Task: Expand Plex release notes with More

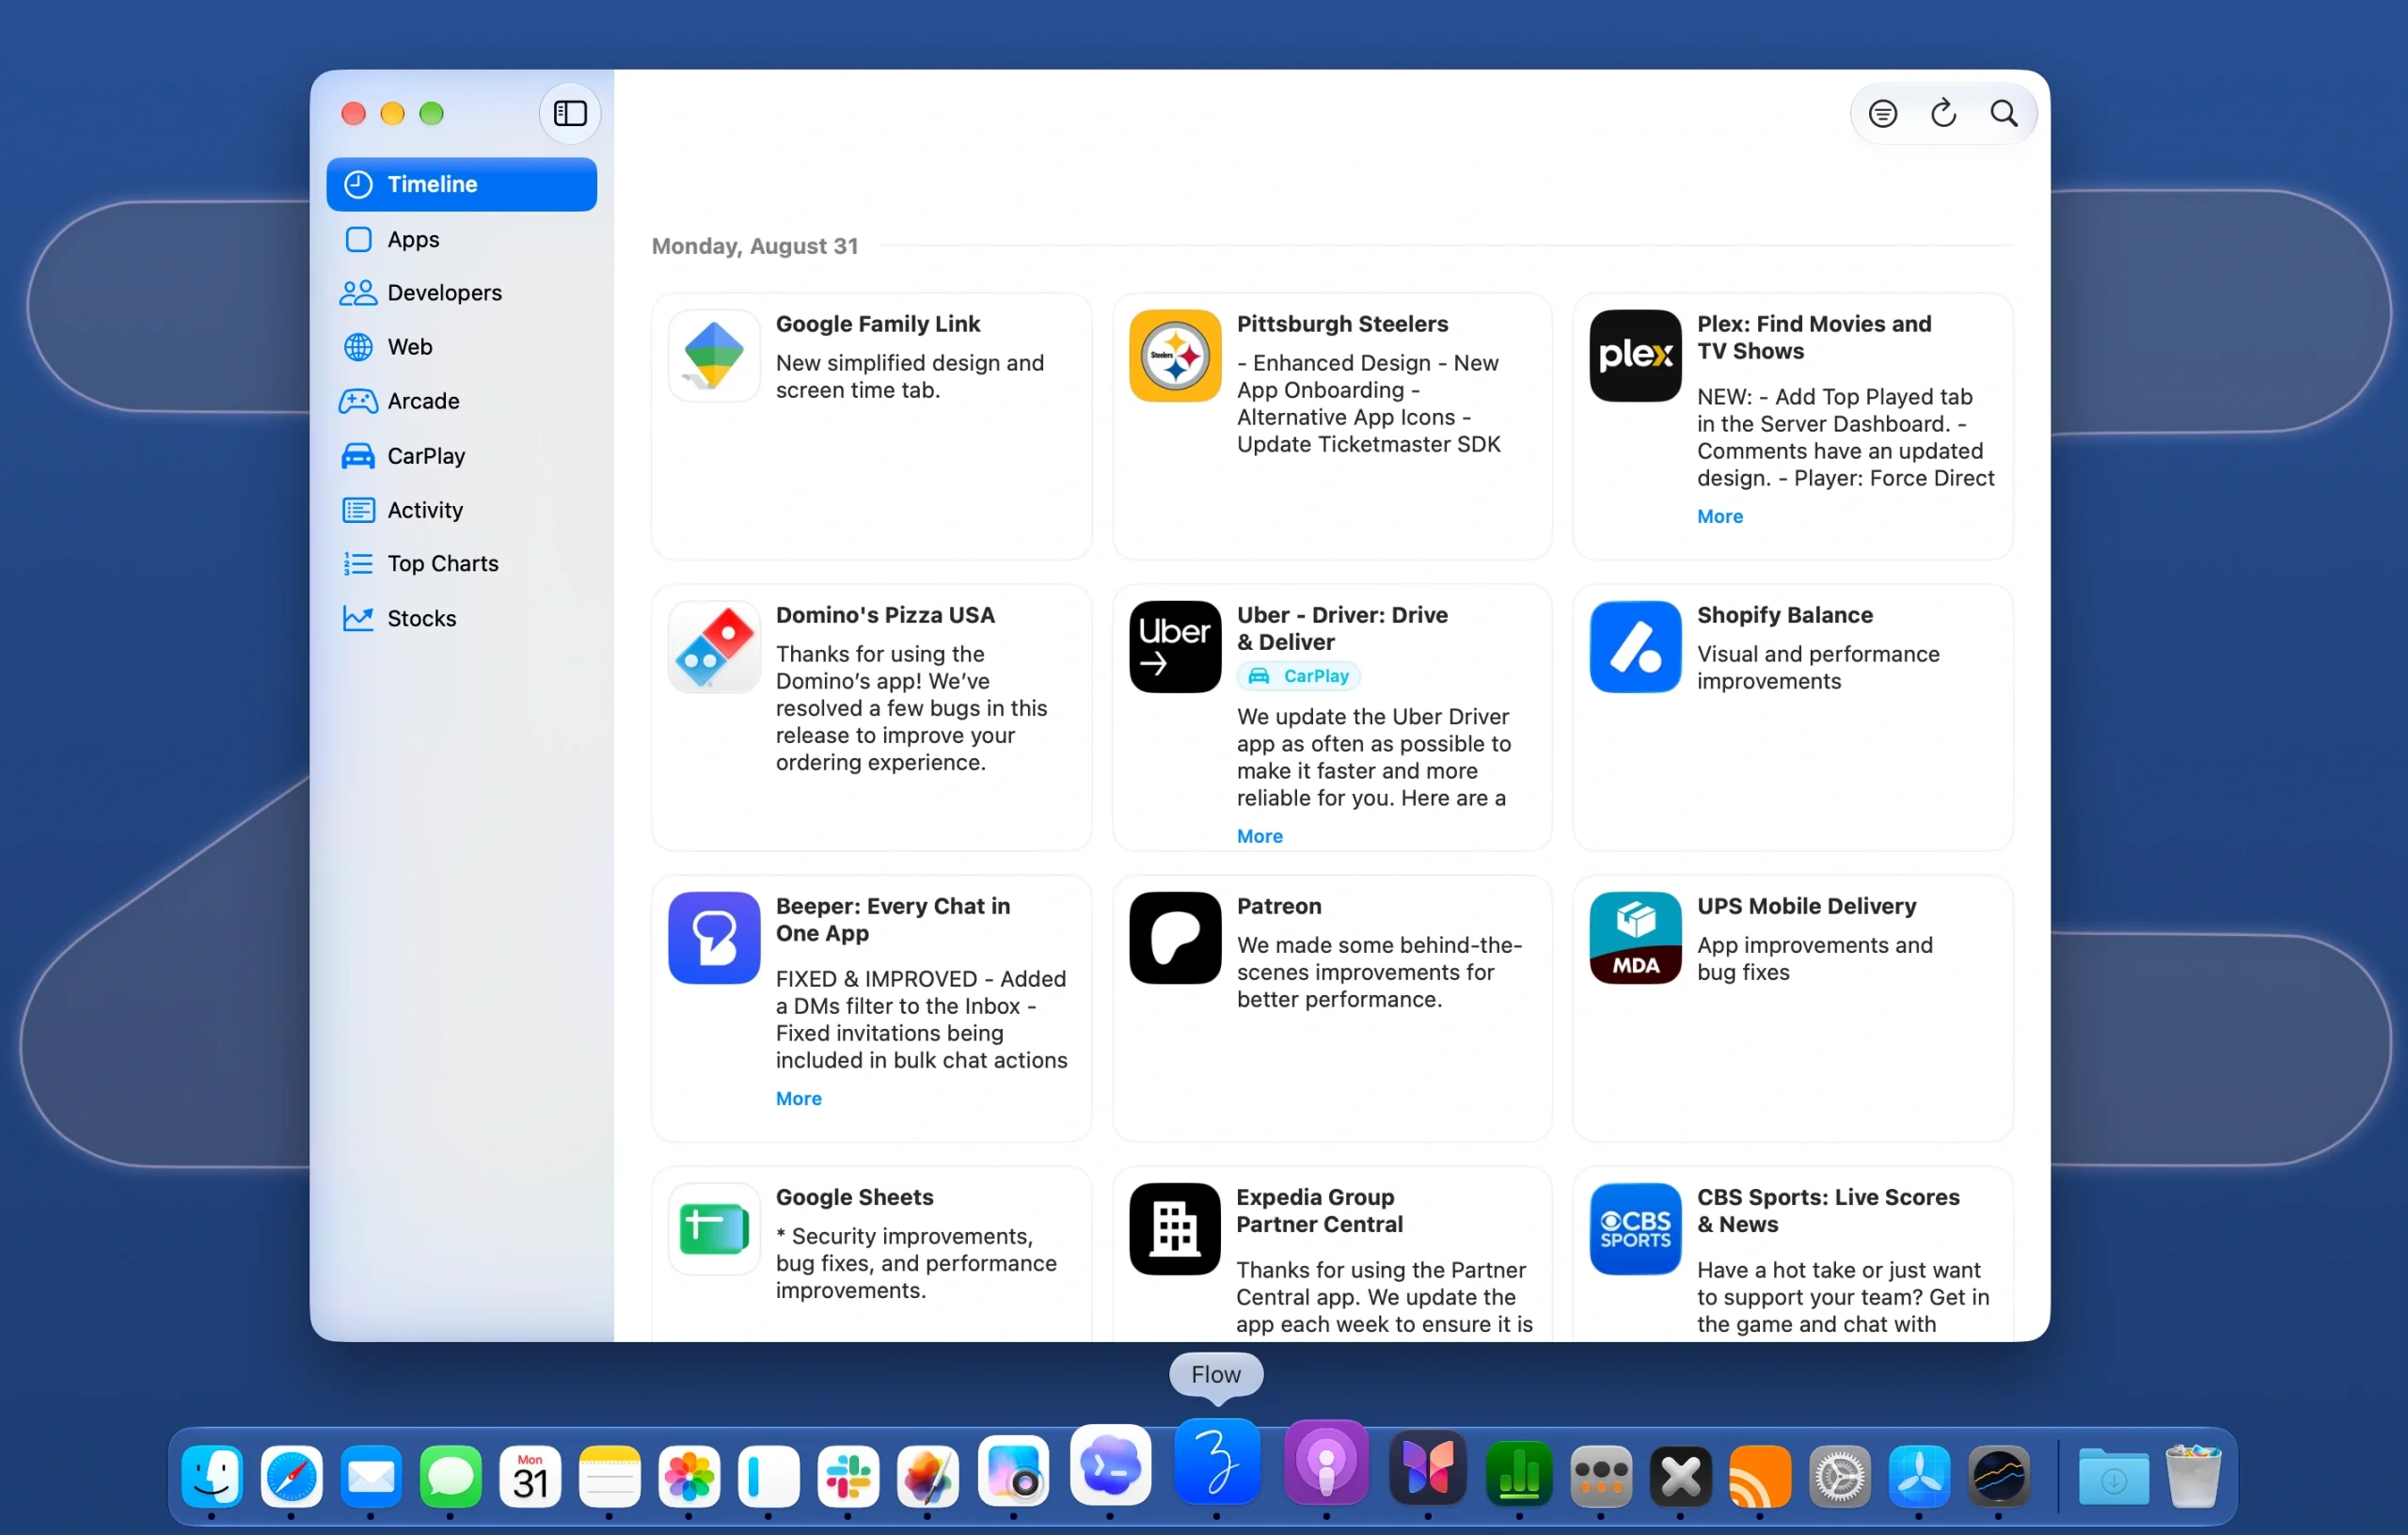Action: pos(1720,516)
